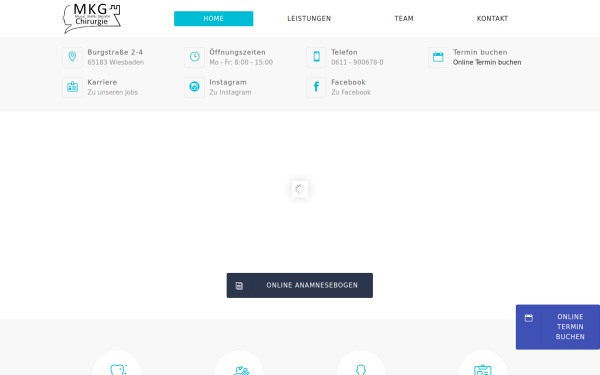Click the mobile phone icon
The image size is (600, 375).
[x=316, y=57]
